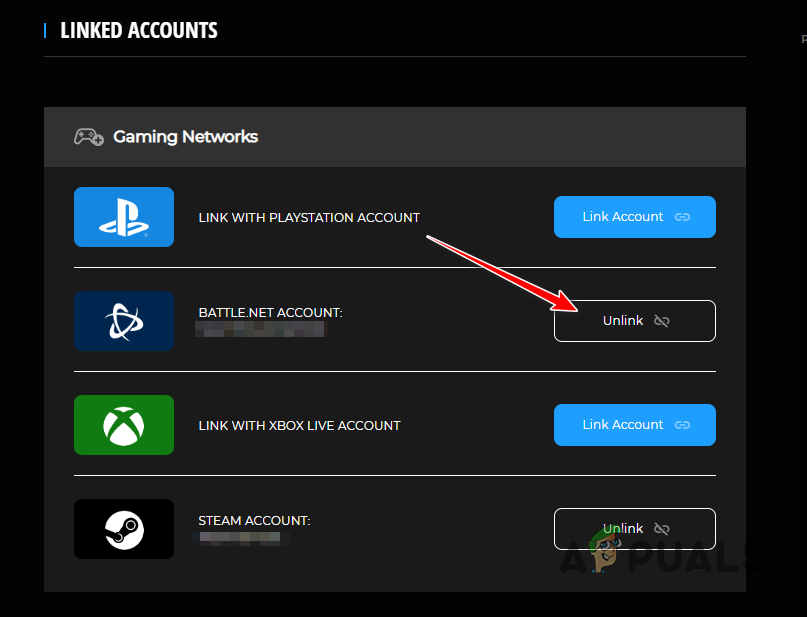
Task: Click the Steam logo icon
Action: [123, 529]
